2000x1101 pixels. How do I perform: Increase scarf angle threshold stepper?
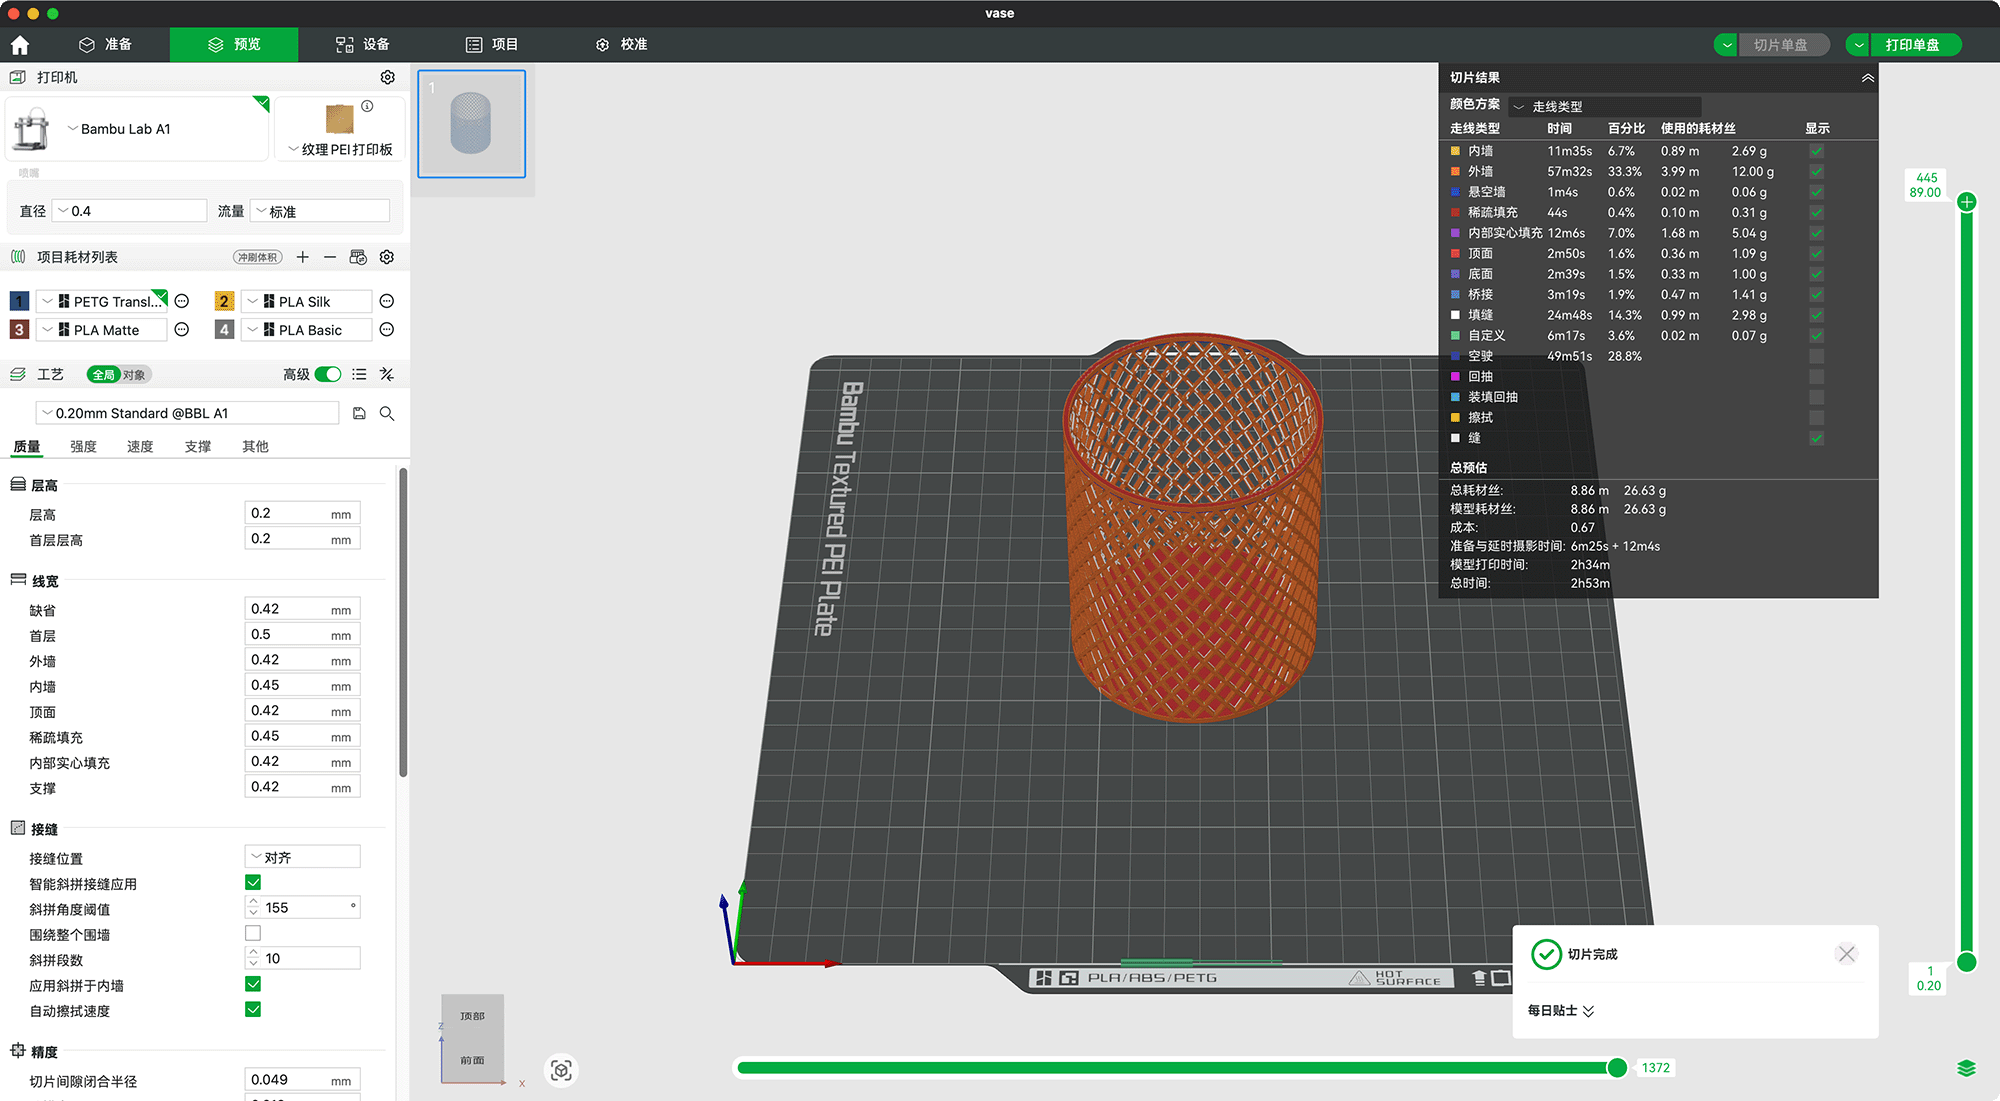point(253,902)
